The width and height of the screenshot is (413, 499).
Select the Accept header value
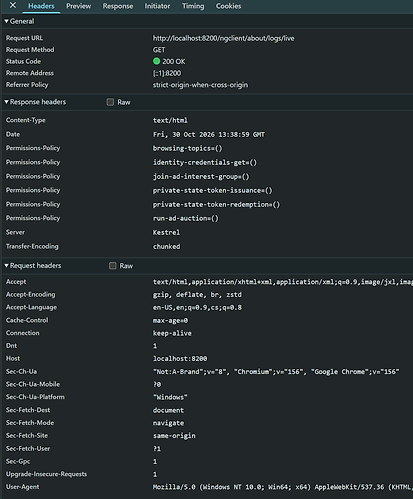tap(282, 282)
